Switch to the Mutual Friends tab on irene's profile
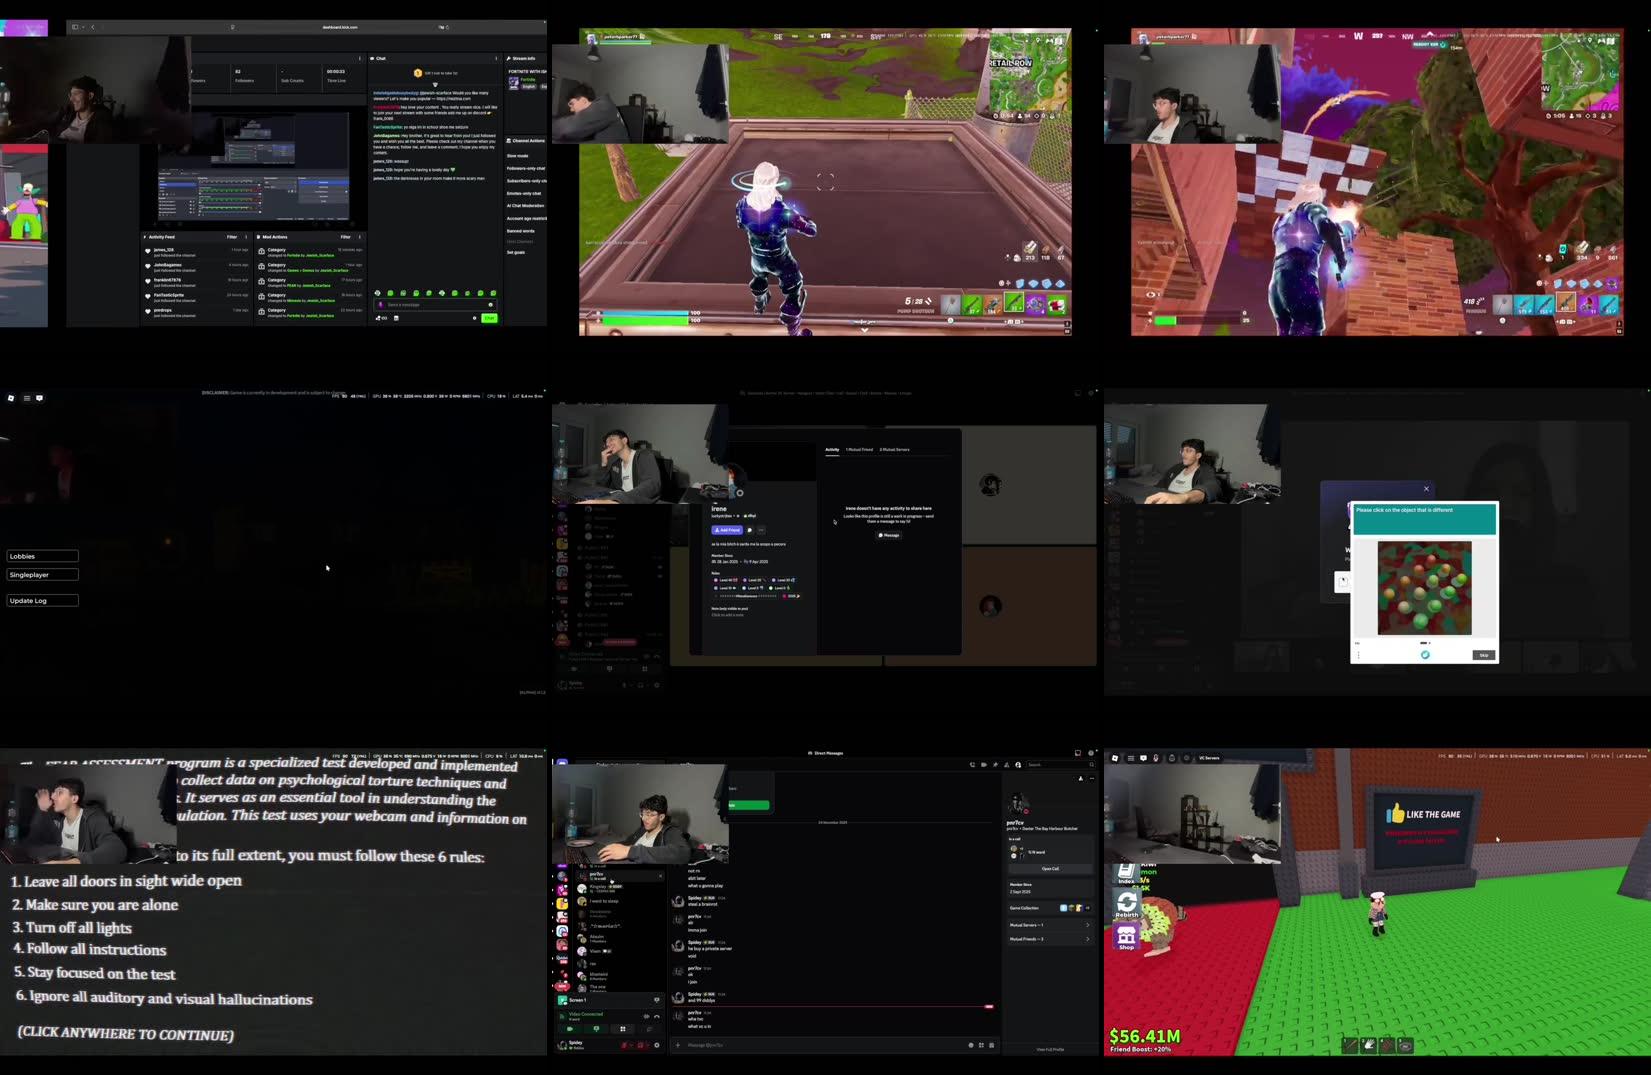This screenshot has height=1075, width=1651. click(x=859, y=450)
